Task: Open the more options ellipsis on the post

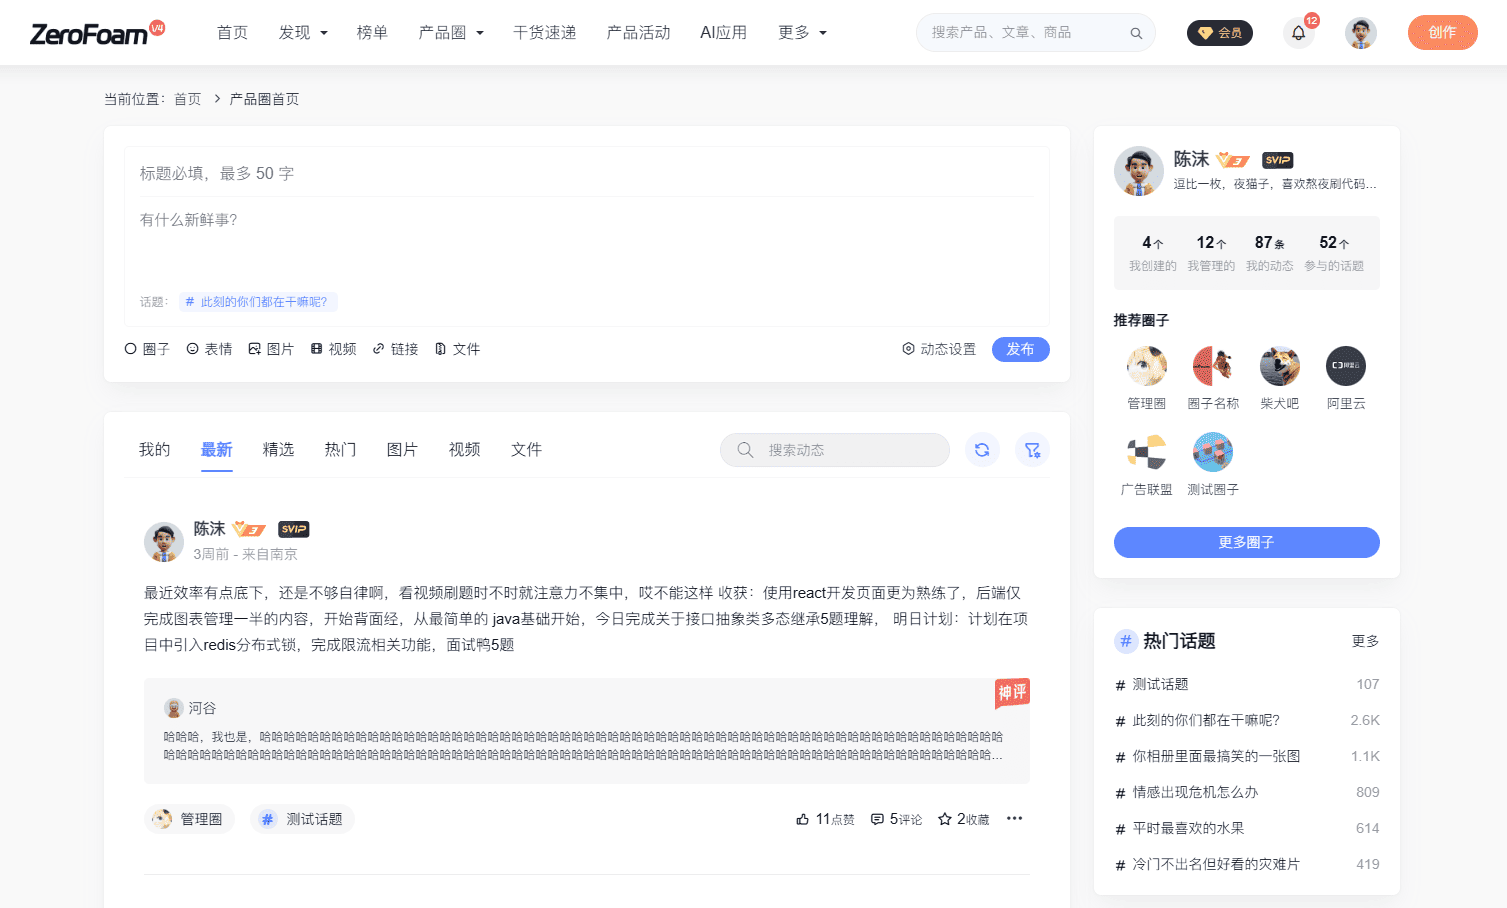Action: click(1014, 818)
